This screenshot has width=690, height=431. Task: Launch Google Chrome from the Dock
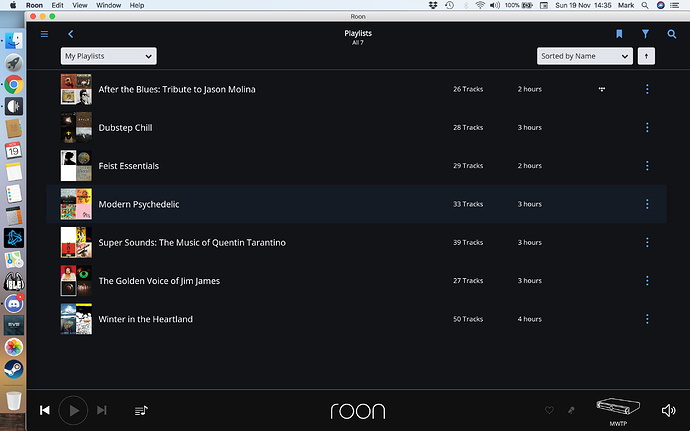[x=14, y=85]
